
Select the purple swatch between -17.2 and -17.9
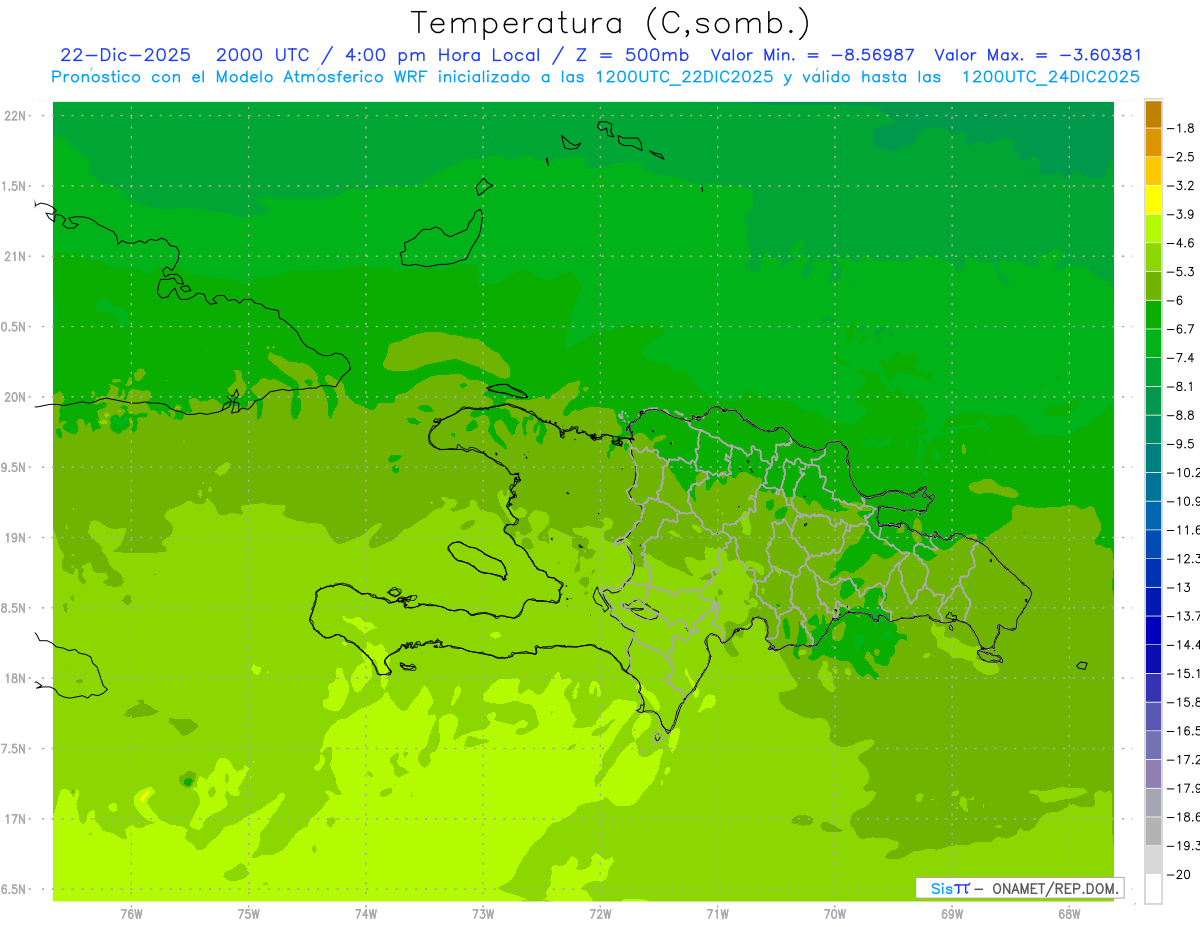pyautogui.click(x=1153, y=773)
